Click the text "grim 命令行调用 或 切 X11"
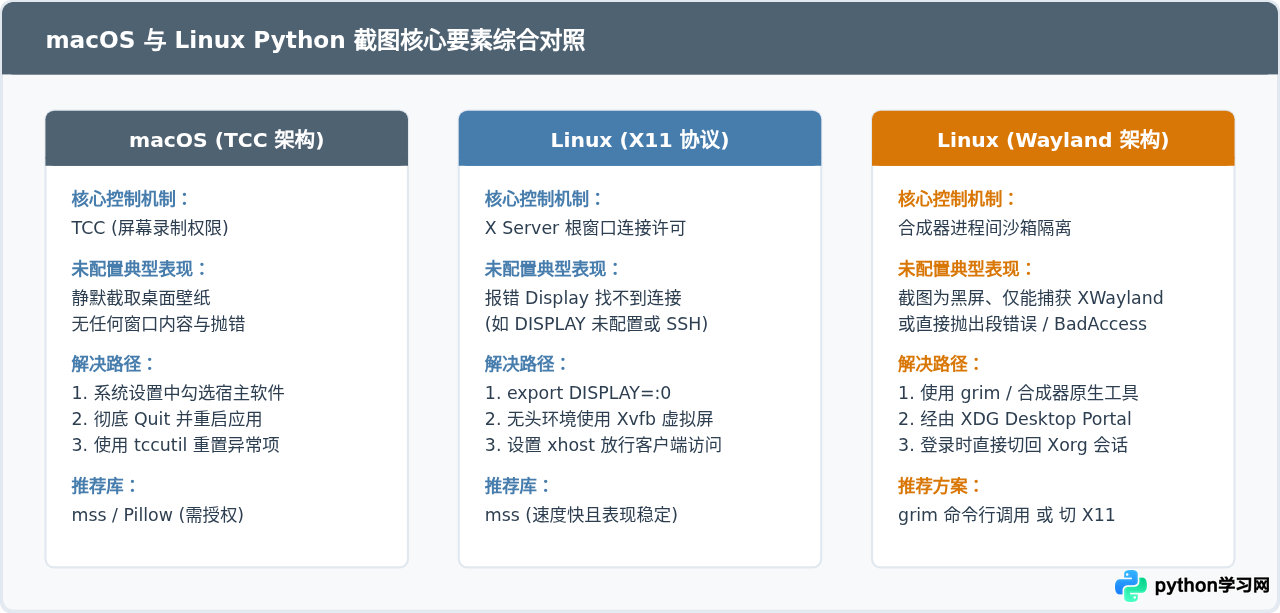 point(1006,515)
